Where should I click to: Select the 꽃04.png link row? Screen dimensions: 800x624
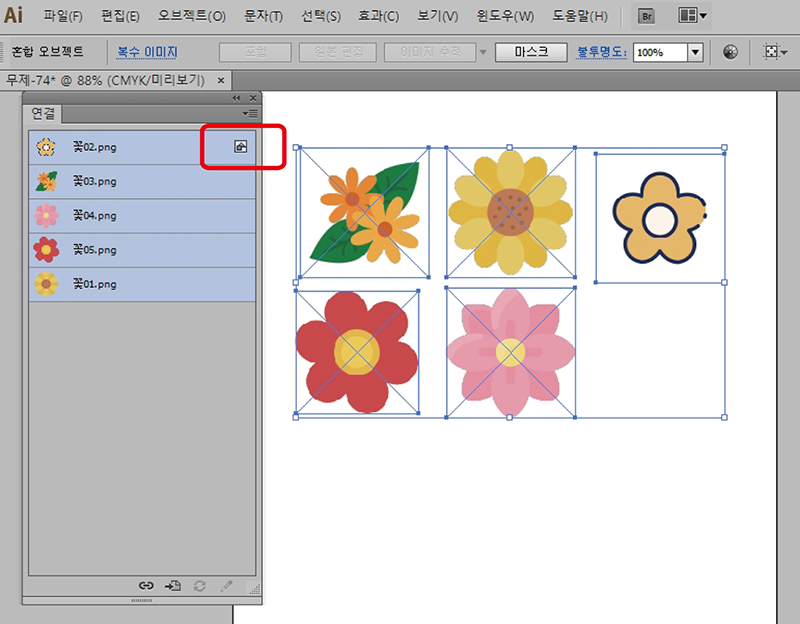click(x=142, y=216)
